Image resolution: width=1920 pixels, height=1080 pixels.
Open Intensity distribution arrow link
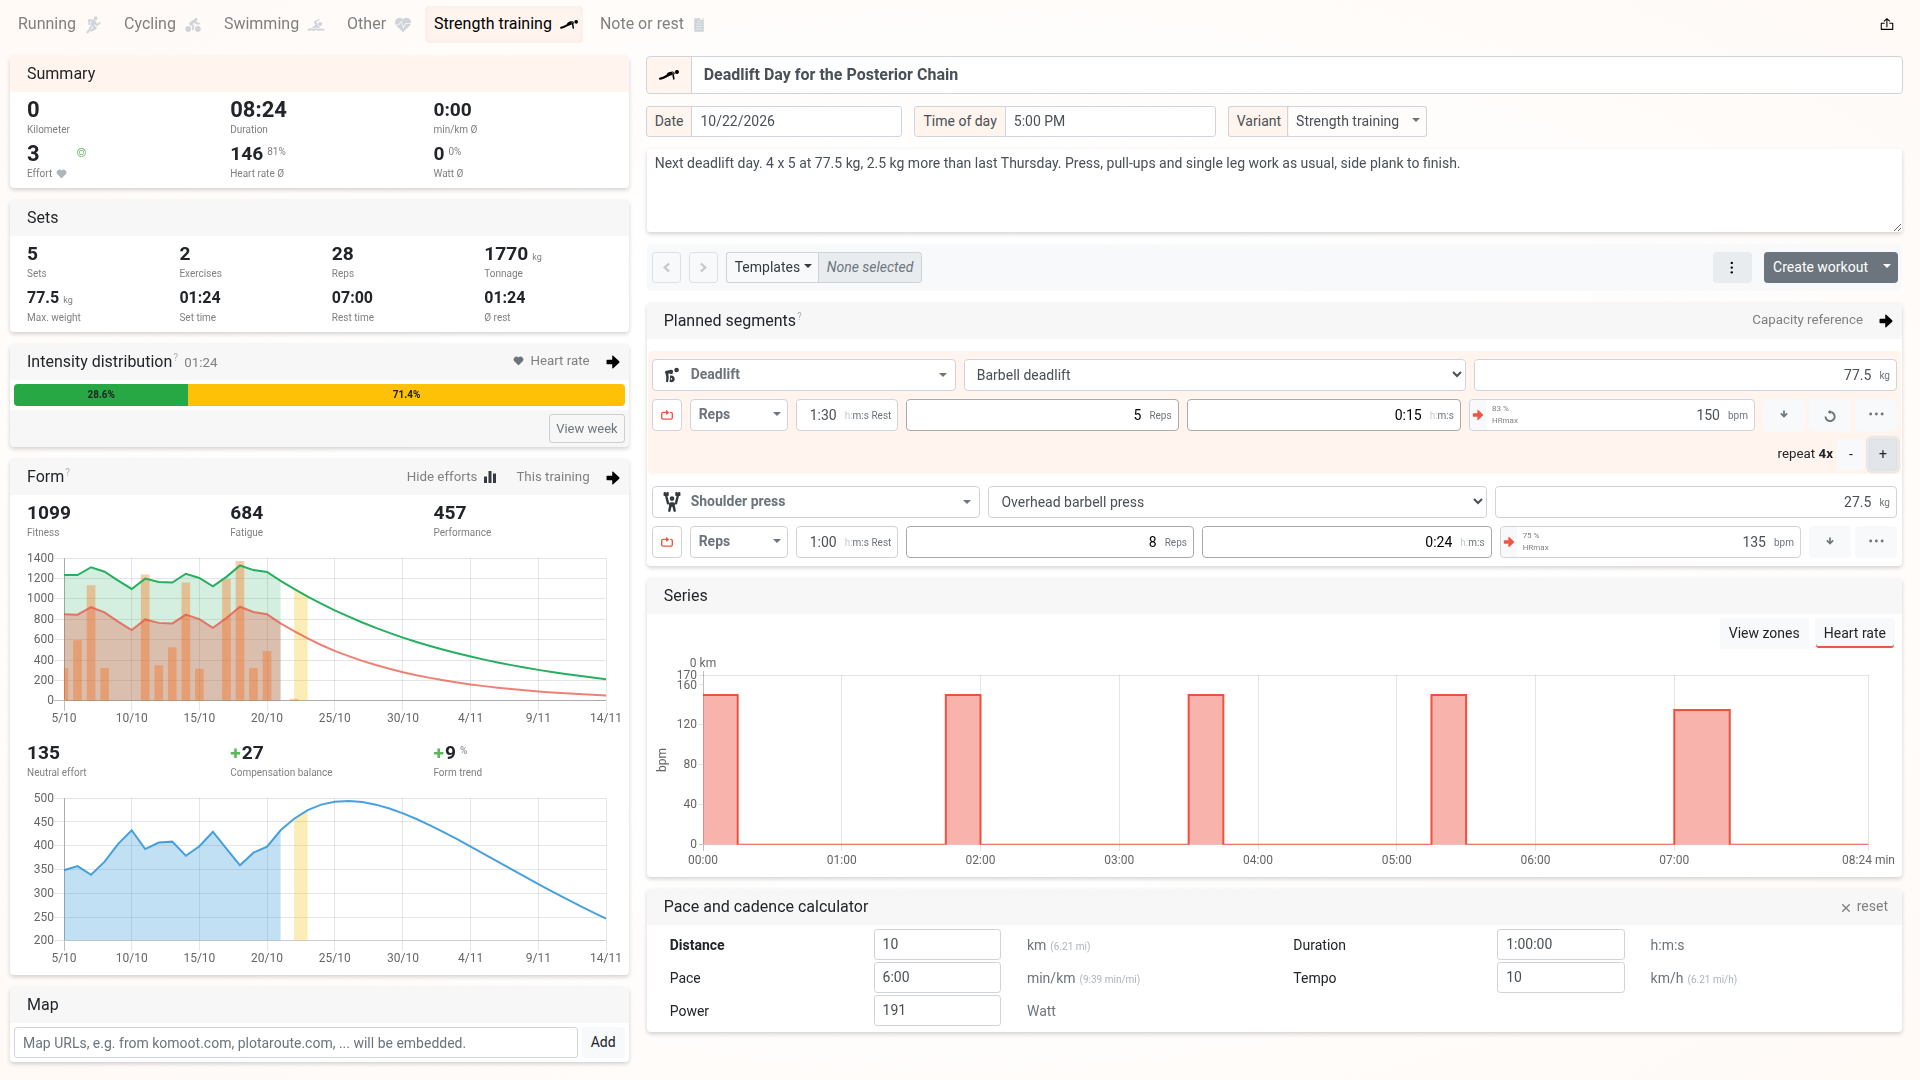pyautogui.click(x=613, y=362)
